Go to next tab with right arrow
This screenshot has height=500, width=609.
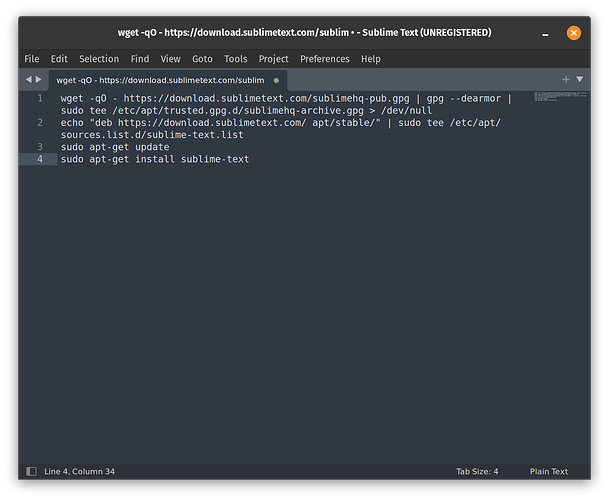coord(38,79)
